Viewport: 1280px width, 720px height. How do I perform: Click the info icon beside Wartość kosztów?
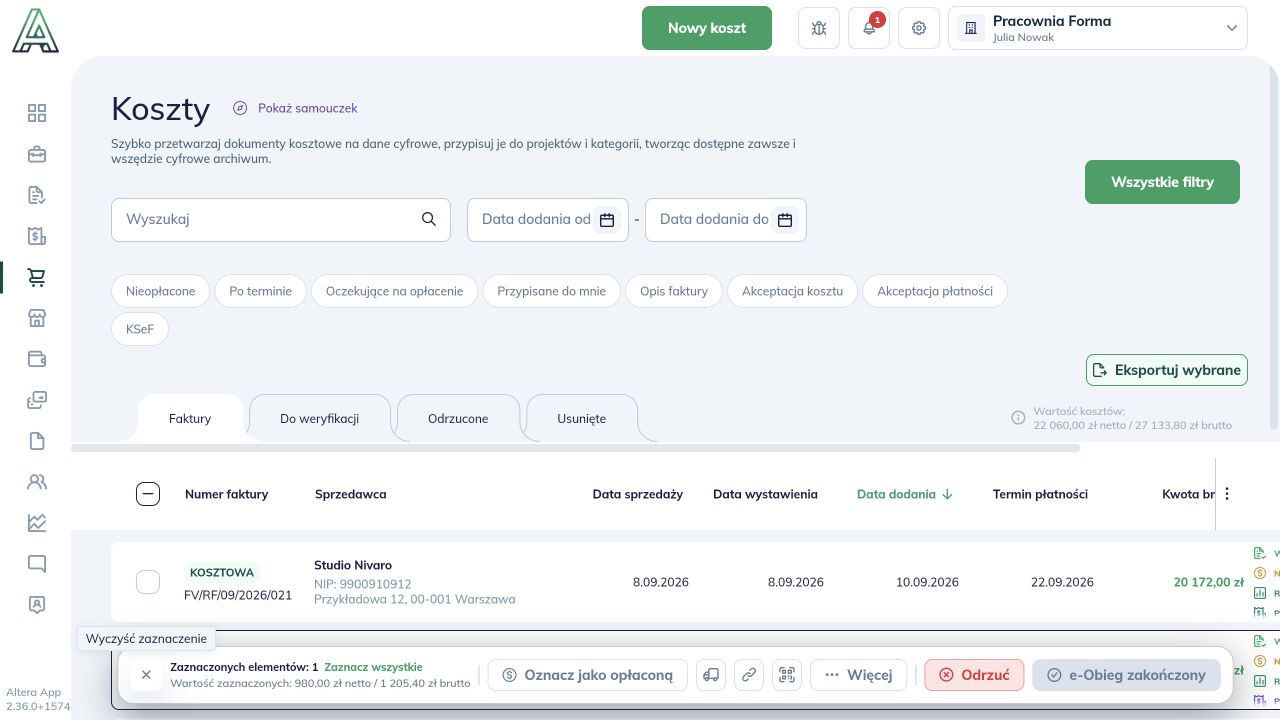(1018, 417)
